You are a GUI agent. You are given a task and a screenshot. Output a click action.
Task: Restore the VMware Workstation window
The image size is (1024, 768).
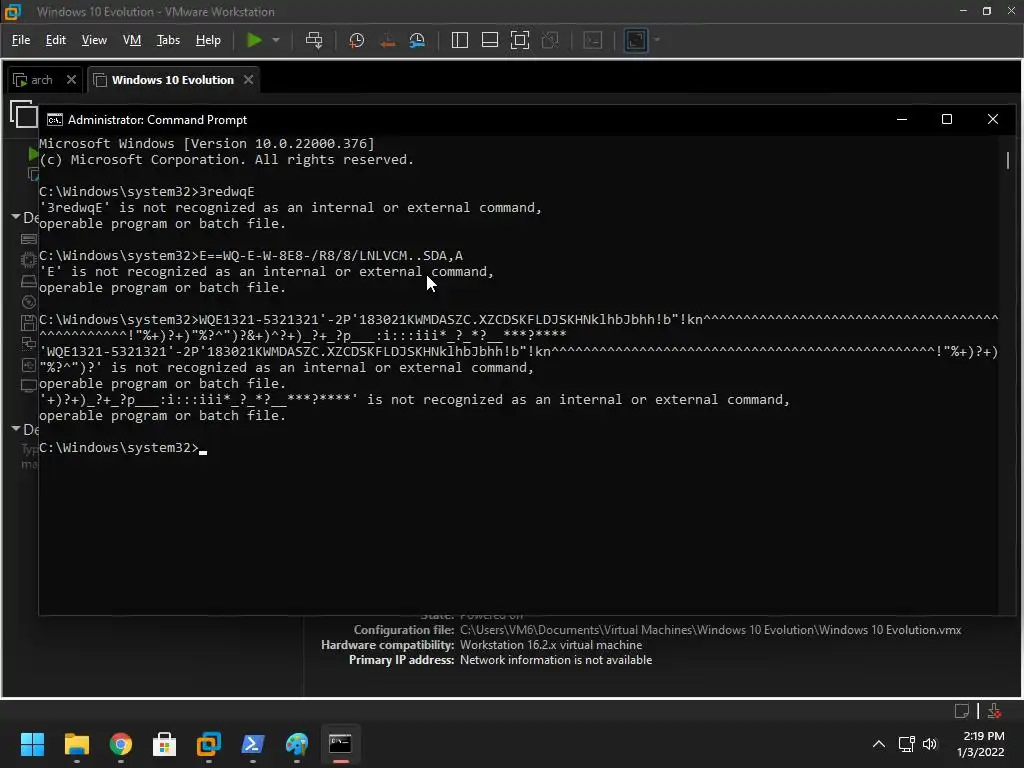coord(987,11)
